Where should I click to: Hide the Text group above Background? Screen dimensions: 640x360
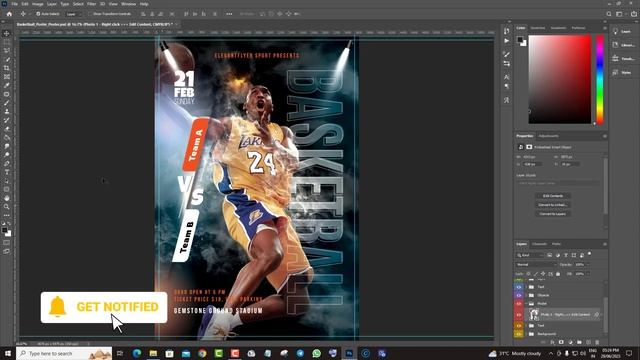click(519, 326)
